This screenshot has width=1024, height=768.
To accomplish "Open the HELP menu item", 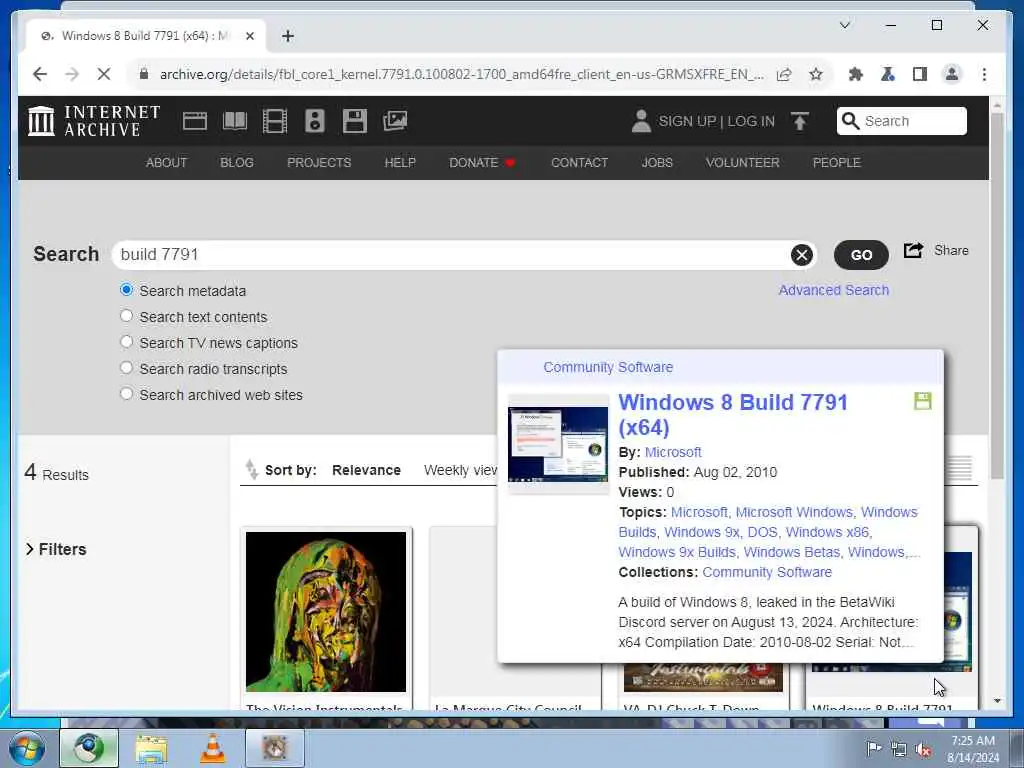I will (400, 163).
